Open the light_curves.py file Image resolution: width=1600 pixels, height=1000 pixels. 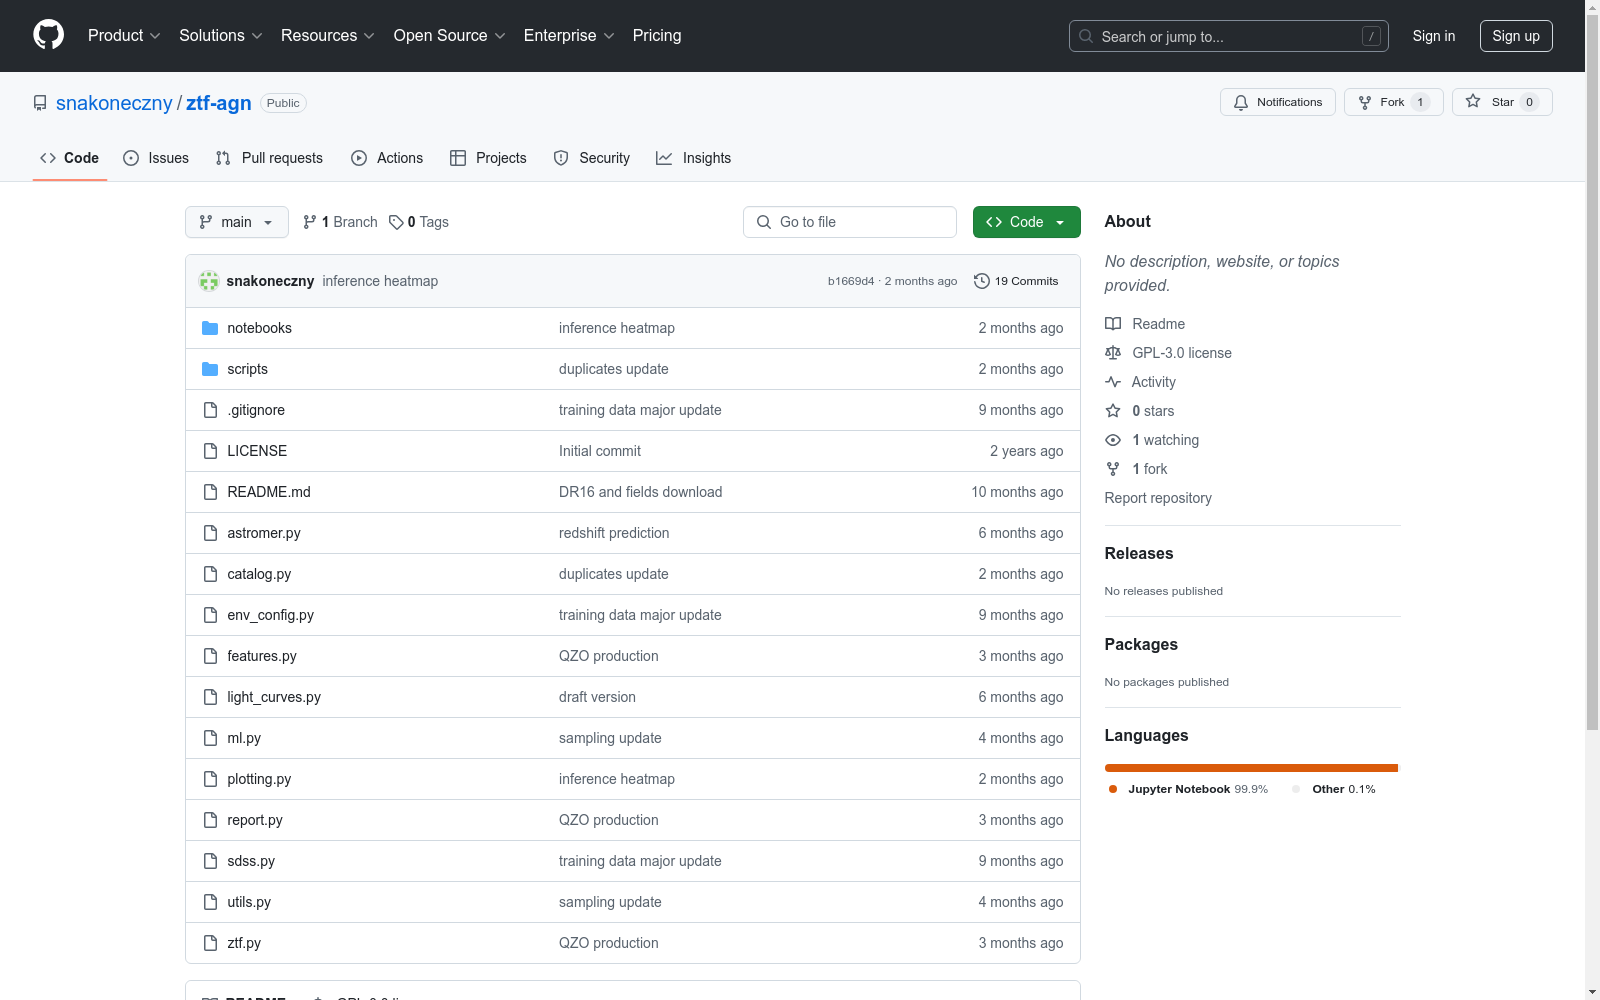pos(274,697)
